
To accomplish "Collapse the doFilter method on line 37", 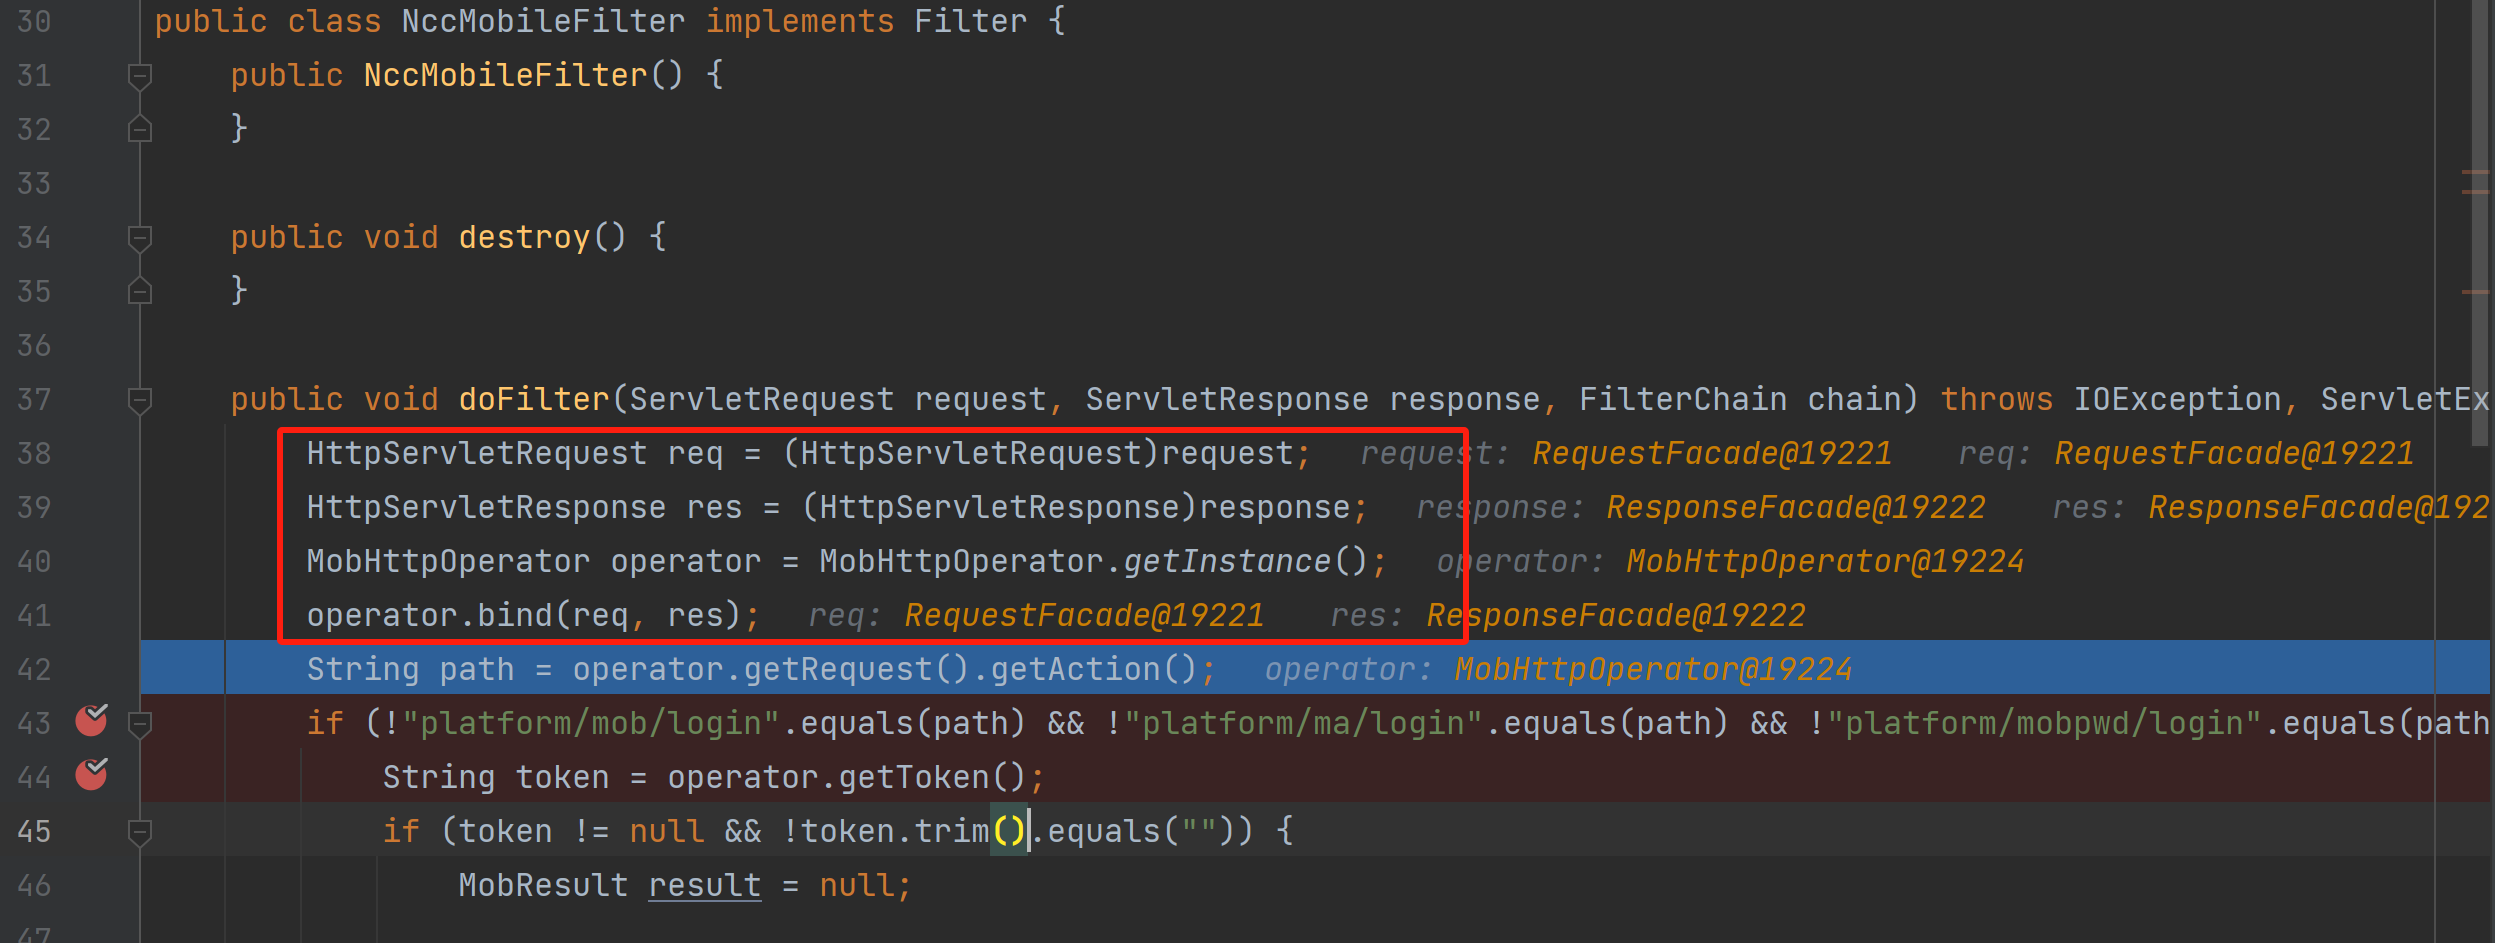I will click(140, 400).
